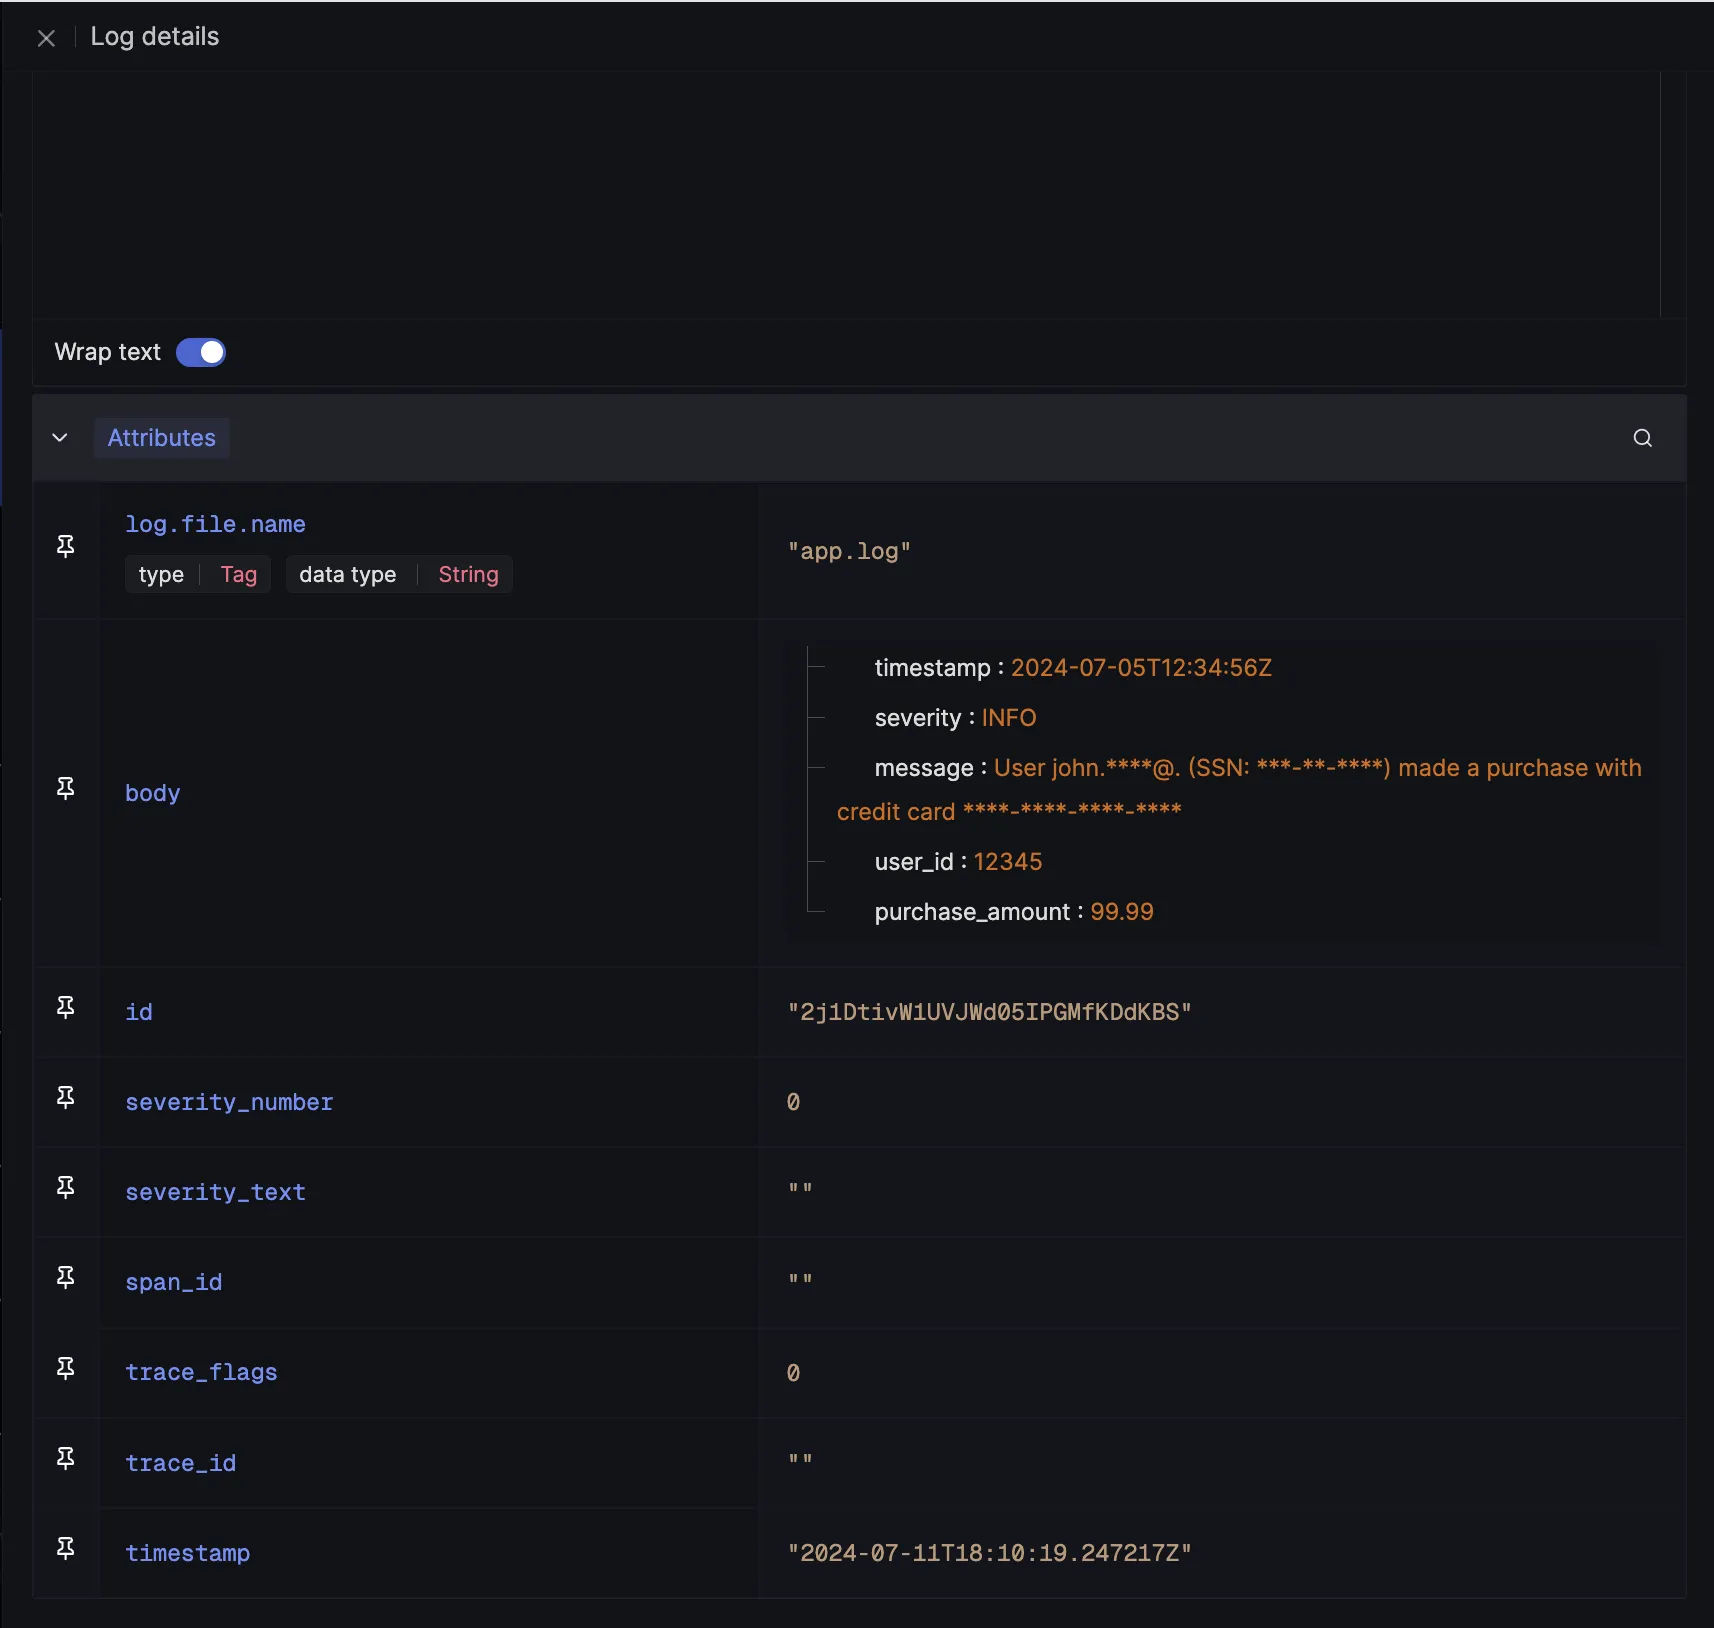Pin the timestamp attribute
This screenshot has height=1628, width=1714.
(x=66, y=1548)
